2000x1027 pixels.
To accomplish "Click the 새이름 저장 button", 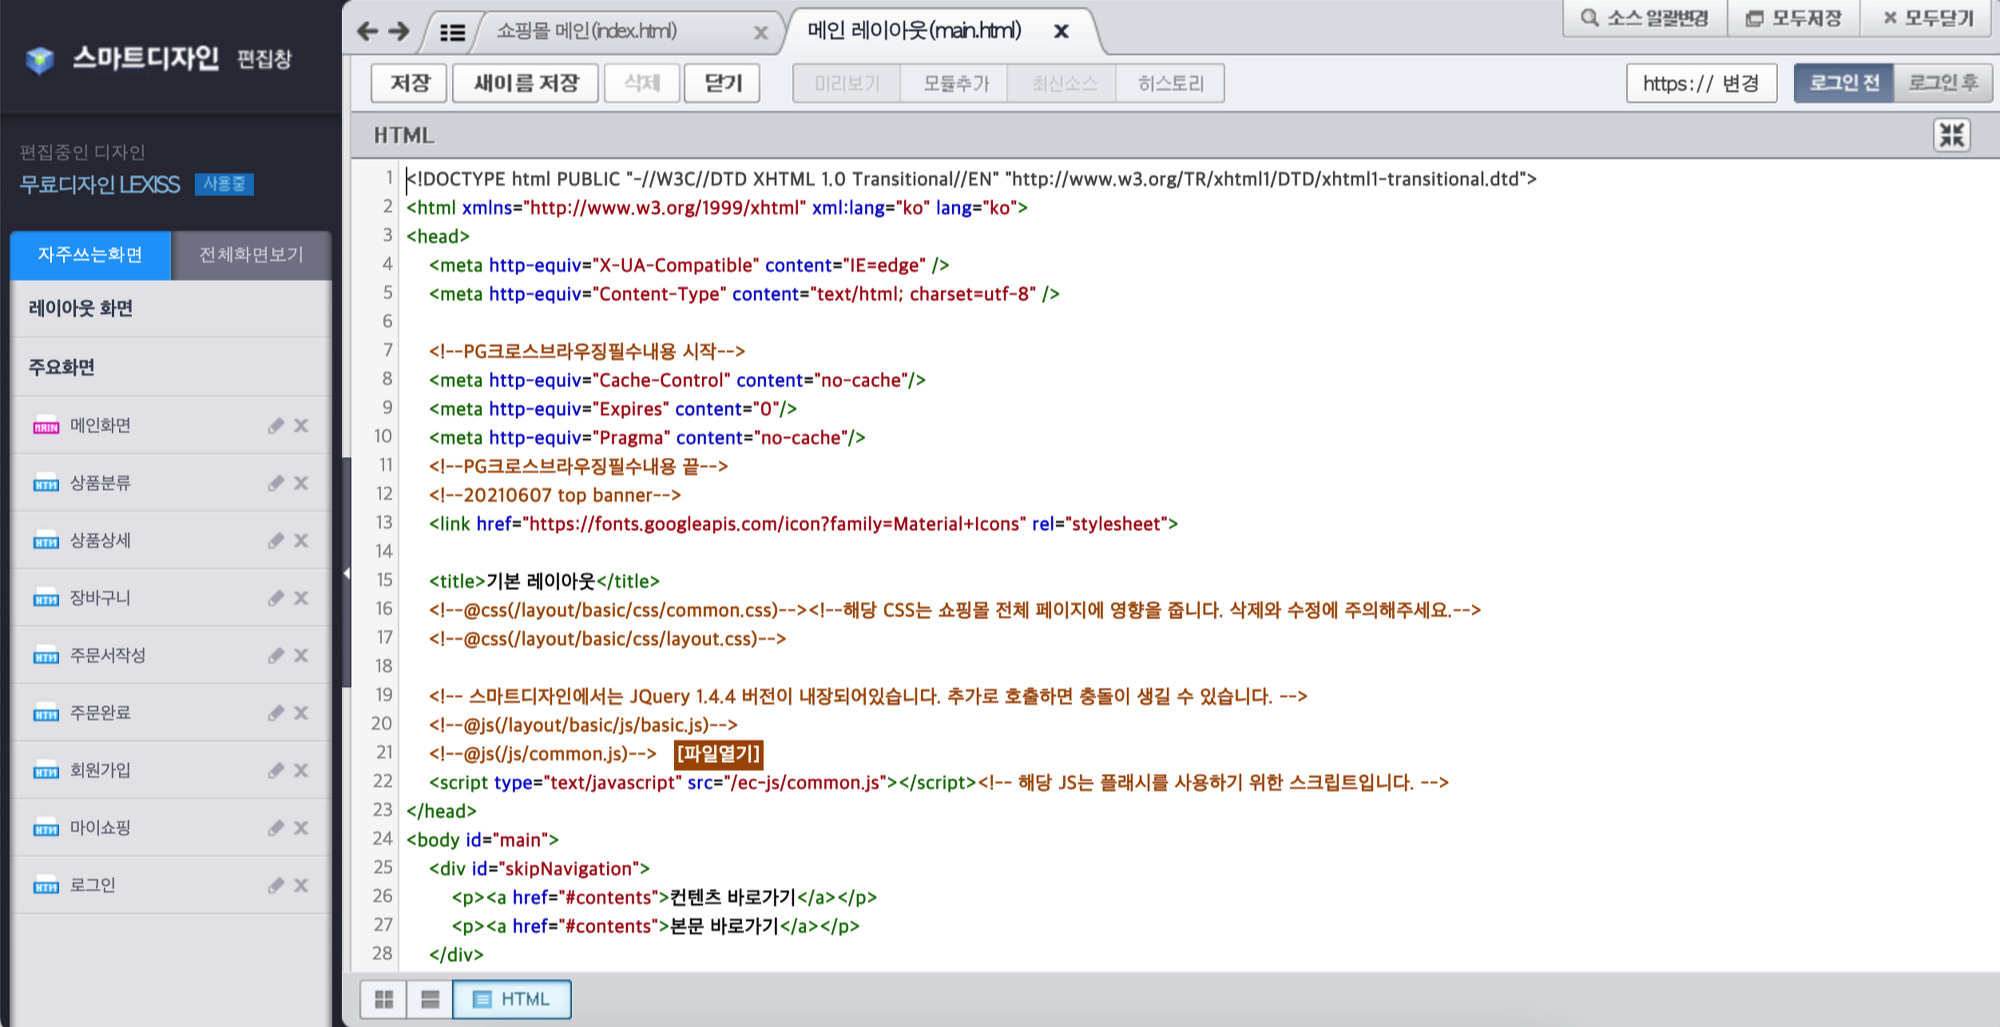I will tap(526, 83).
